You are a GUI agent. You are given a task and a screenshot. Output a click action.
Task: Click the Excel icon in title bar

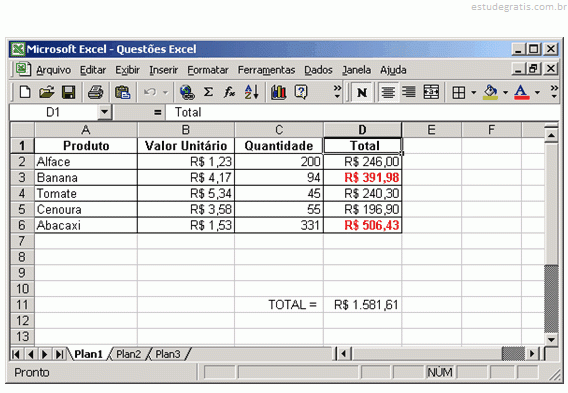18,49
